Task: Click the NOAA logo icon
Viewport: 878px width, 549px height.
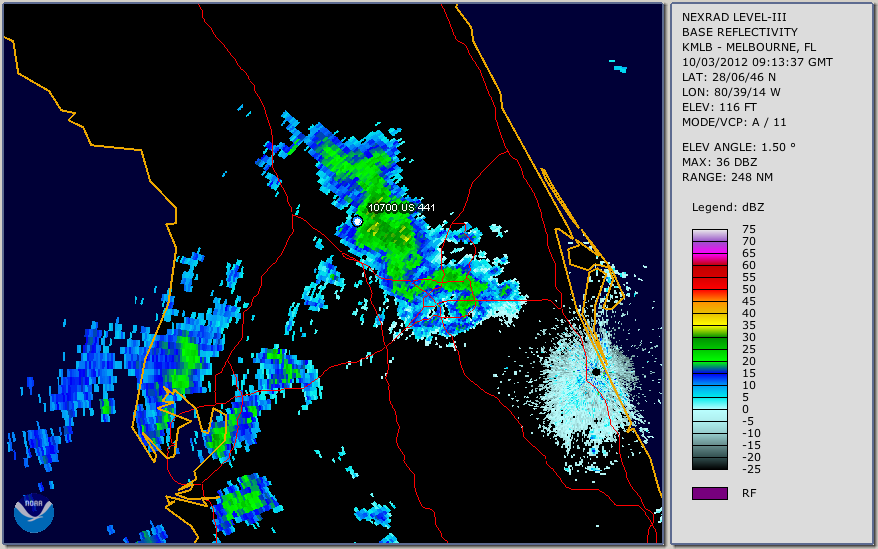Action: pyautogui.click(x=34, y=513)
